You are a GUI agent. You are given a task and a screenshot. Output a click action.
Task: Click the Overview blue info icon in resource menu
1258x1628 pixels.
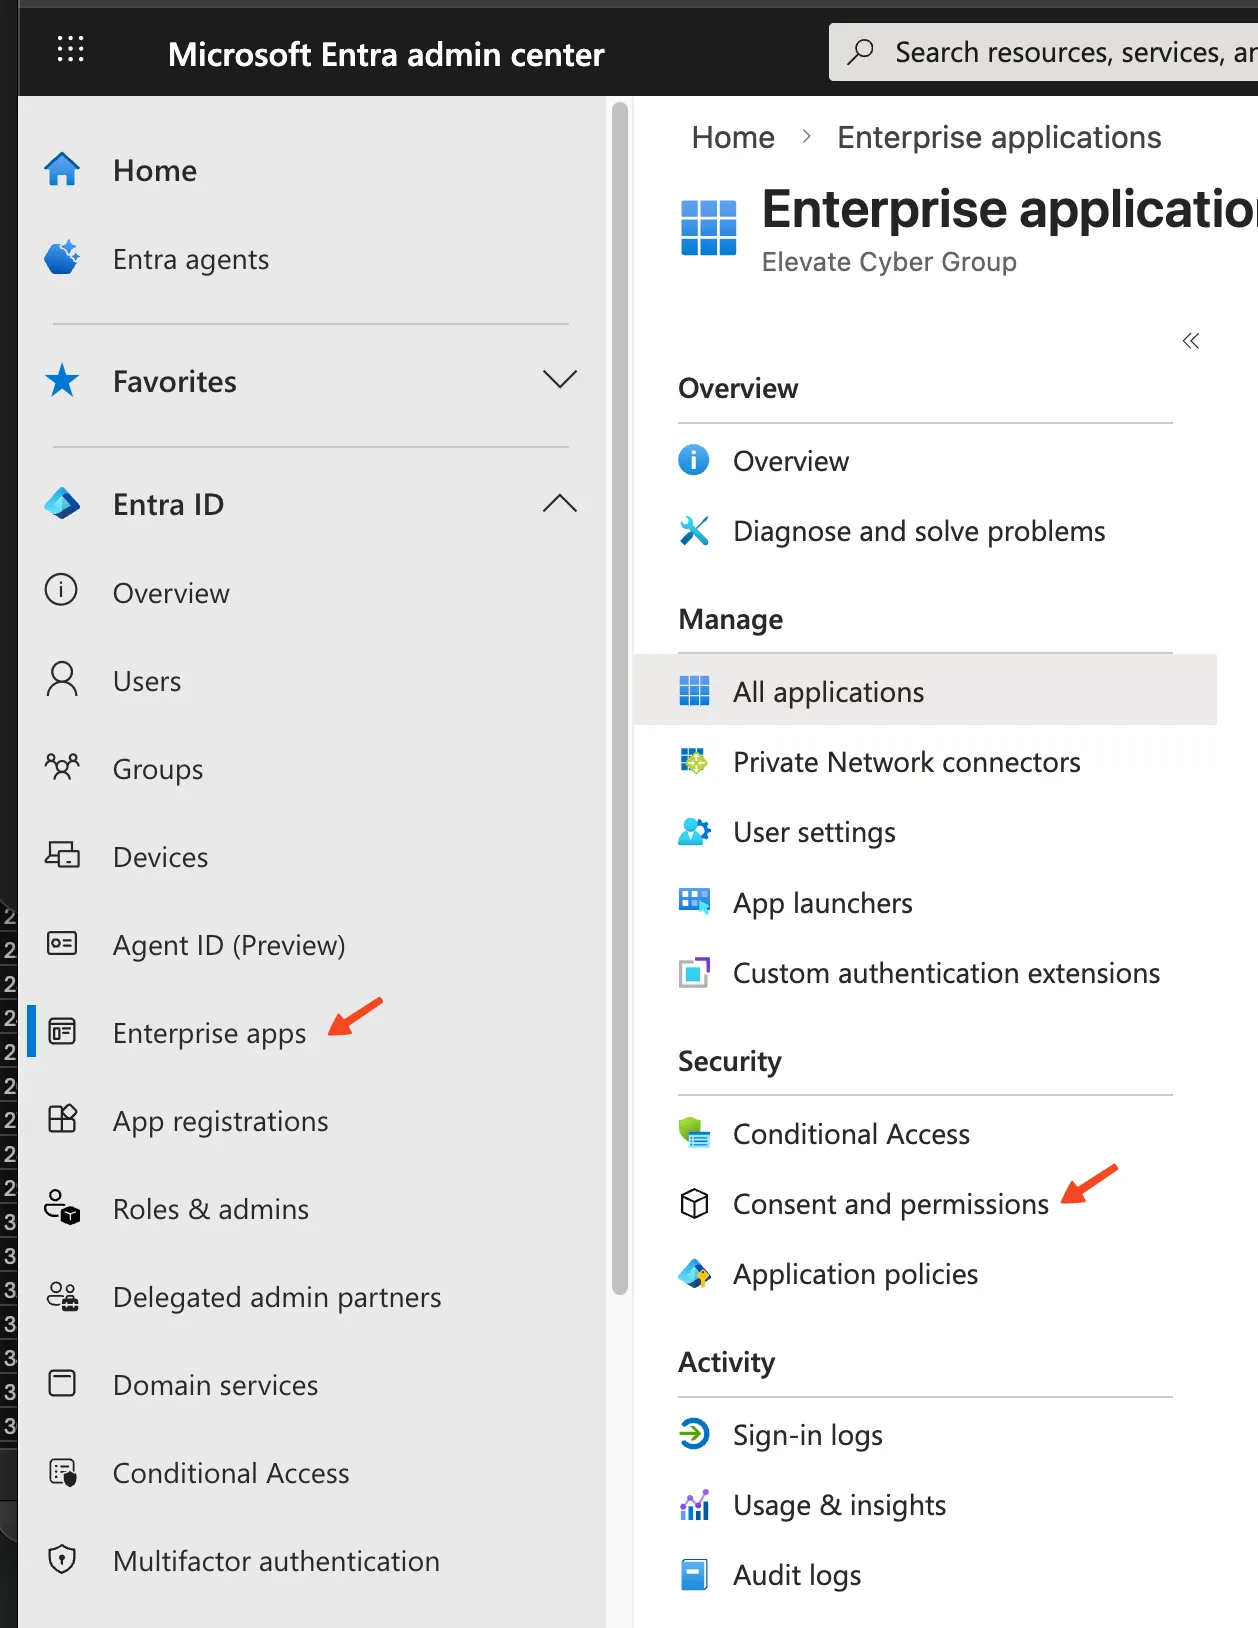pyautogui.click(x=694, y=460)
